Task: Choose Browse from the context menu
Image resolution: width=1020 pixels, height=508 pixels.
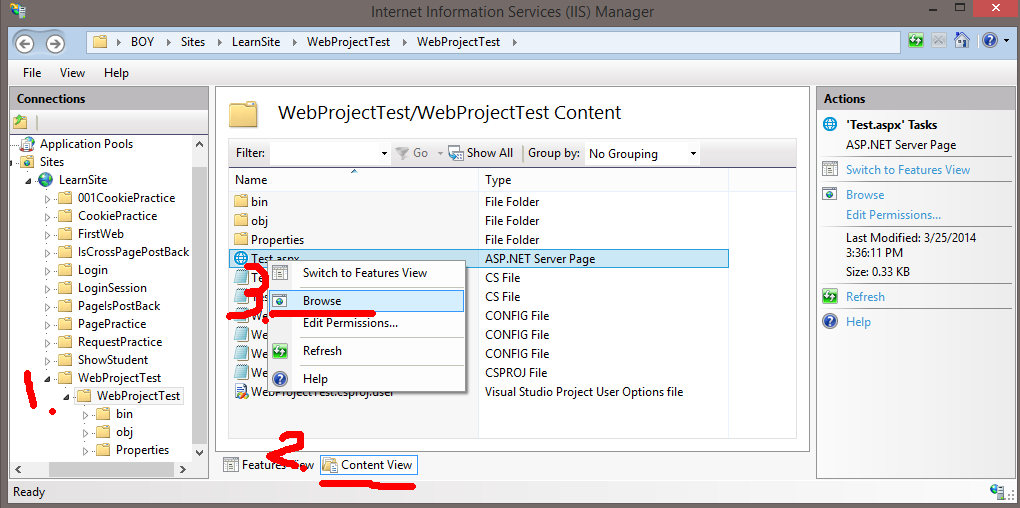Action: [x=367, y=301]
